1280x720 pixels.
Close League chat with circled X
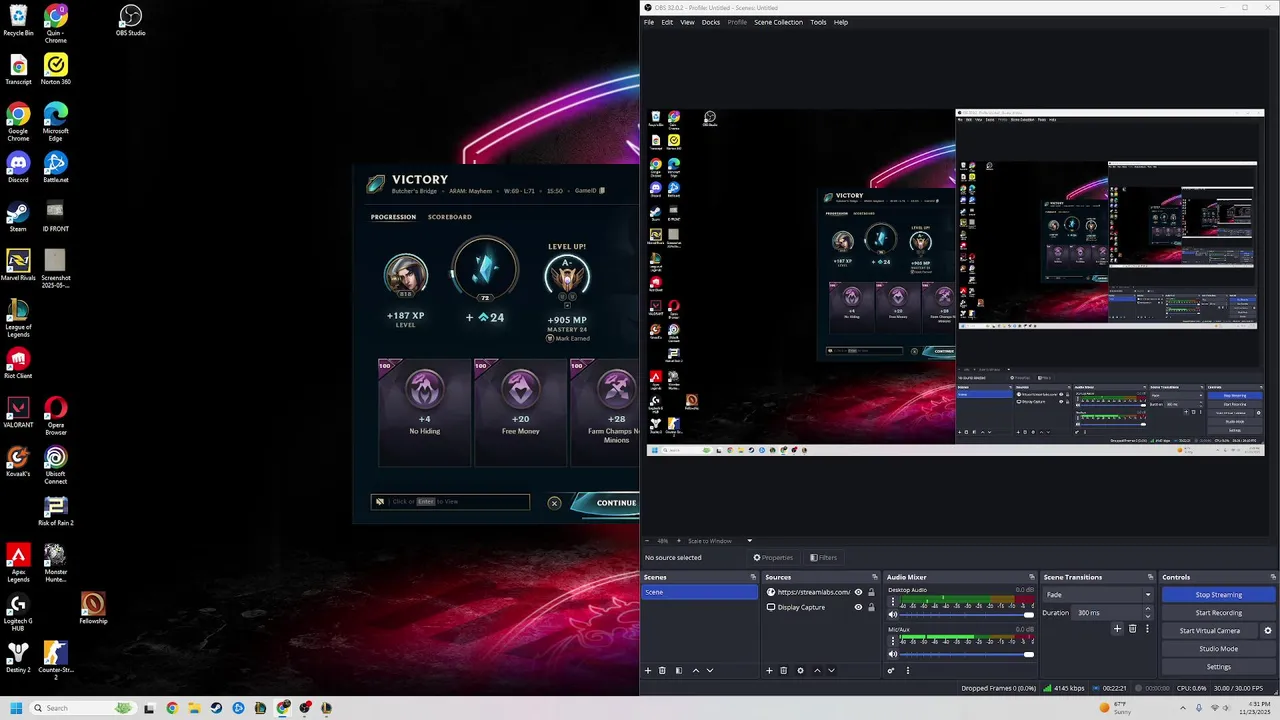(555, 503)
